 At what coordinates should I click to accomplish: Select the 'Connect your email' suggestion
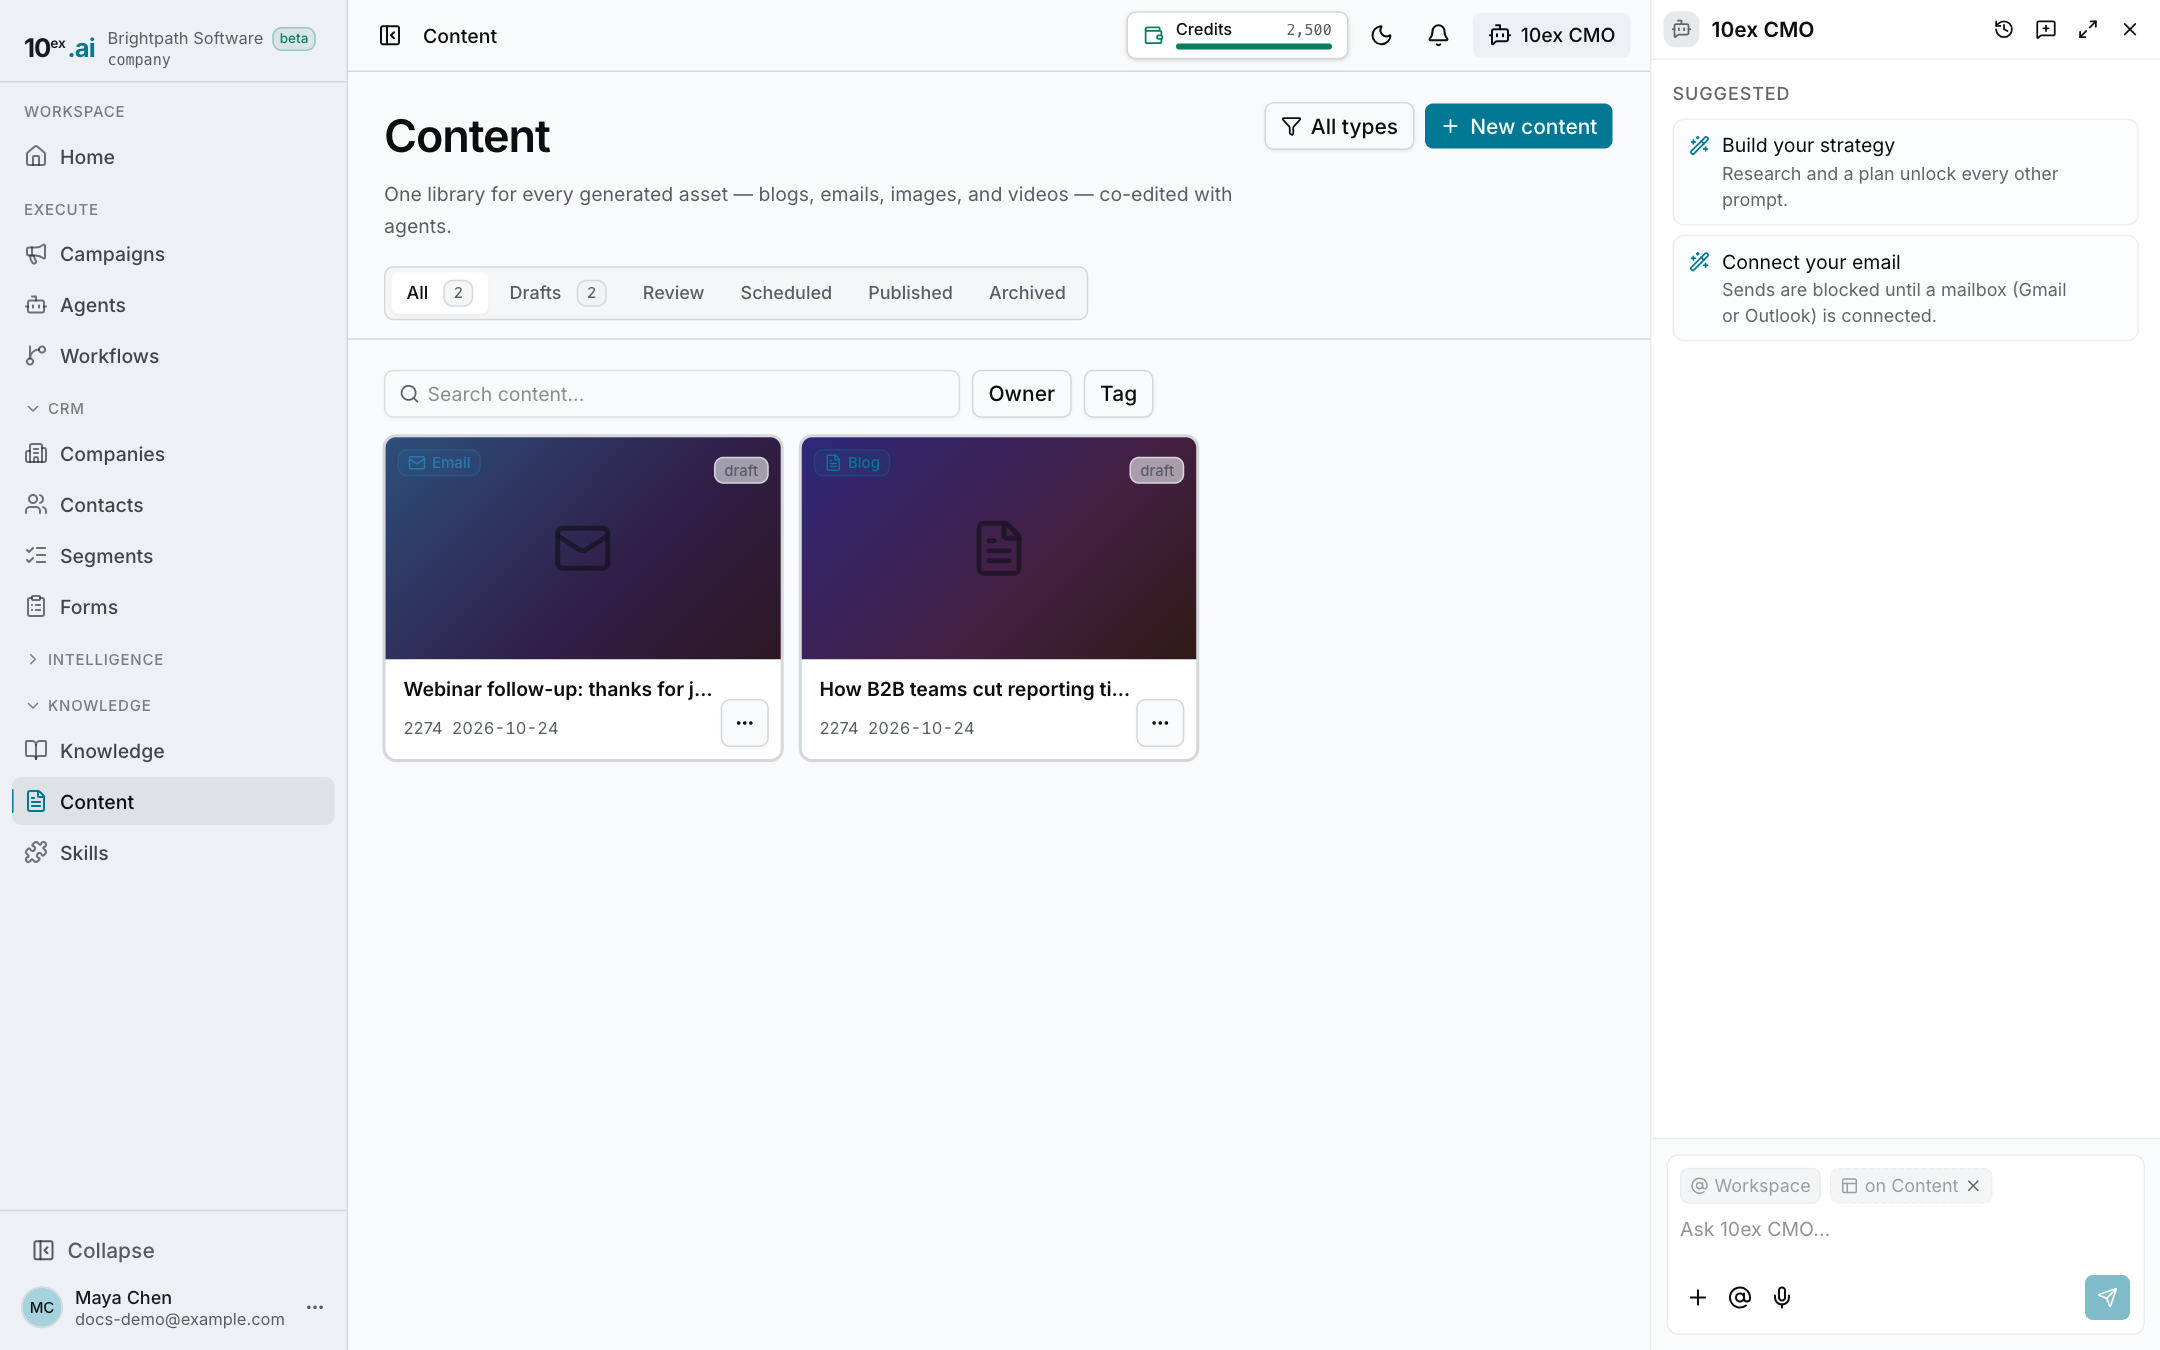pyautogui.click(x=1905, y=288)
